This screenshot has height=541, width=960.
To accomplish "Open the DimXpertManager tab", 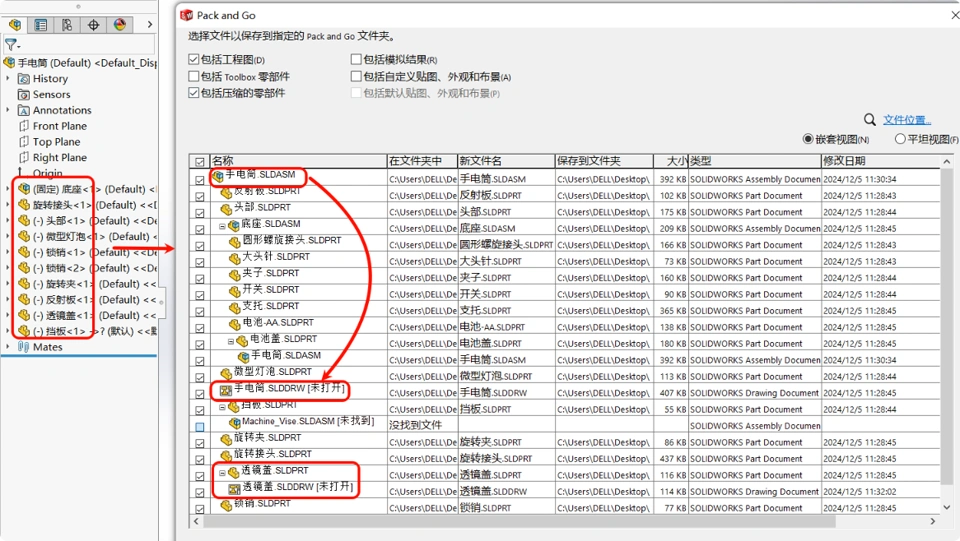I will 94,24.
